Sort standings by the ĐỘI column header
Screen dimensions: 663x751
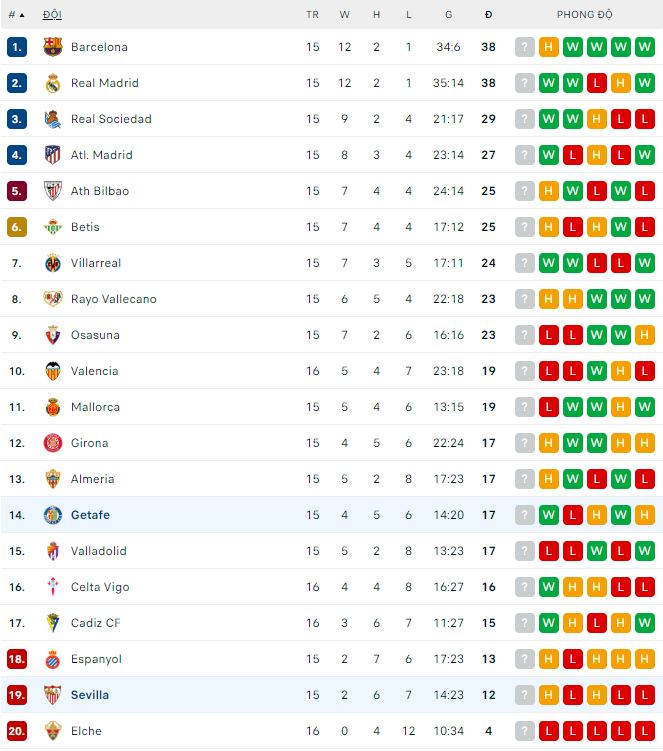click(52, 15)
